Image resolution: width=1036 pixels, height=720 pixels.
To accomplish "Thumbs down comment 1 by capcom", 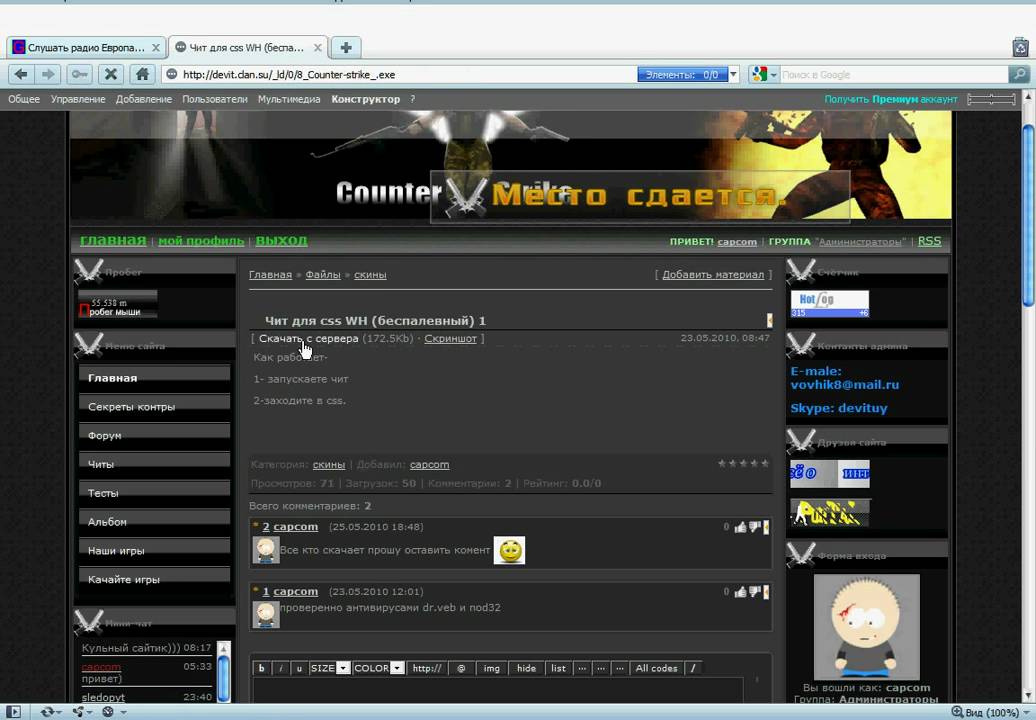I will (x=755, y=592).
